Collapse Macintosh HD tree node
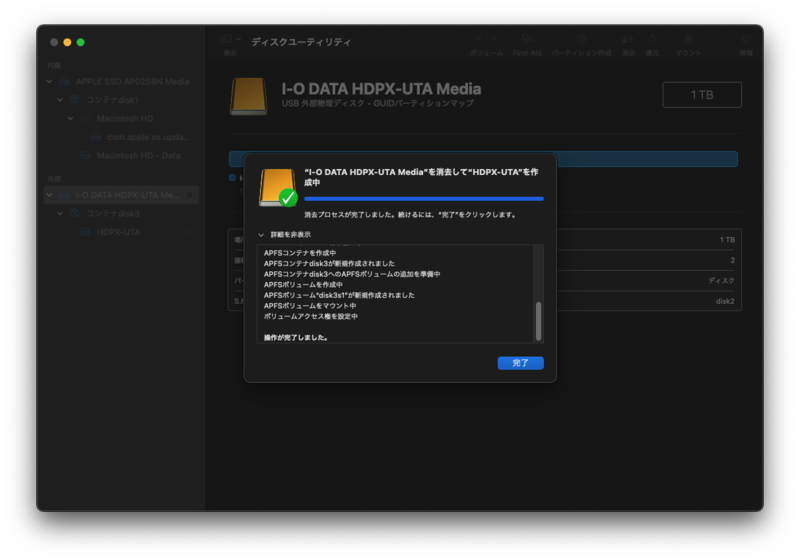The image size is (800, 560). click(x=70, y=118)
